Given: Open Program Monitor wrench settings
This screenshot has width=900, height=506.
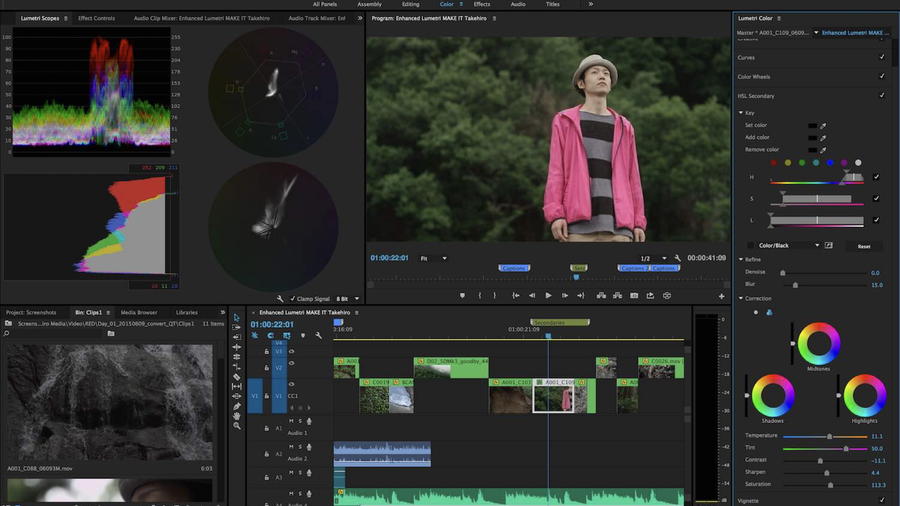Looking at the screenshot, I should click(x=678, y=258).
